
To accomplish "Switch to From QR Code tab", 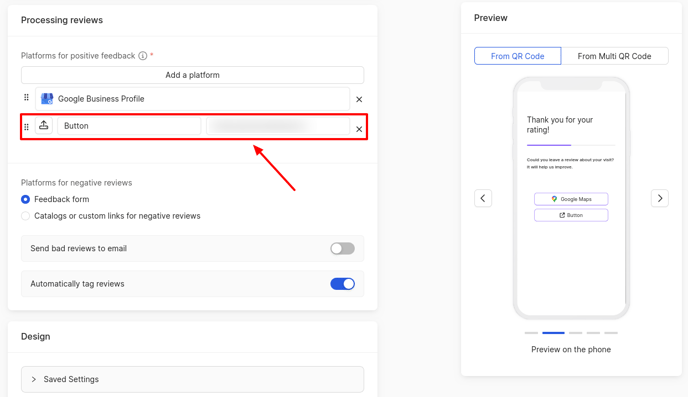I will [x=517, y=56].
